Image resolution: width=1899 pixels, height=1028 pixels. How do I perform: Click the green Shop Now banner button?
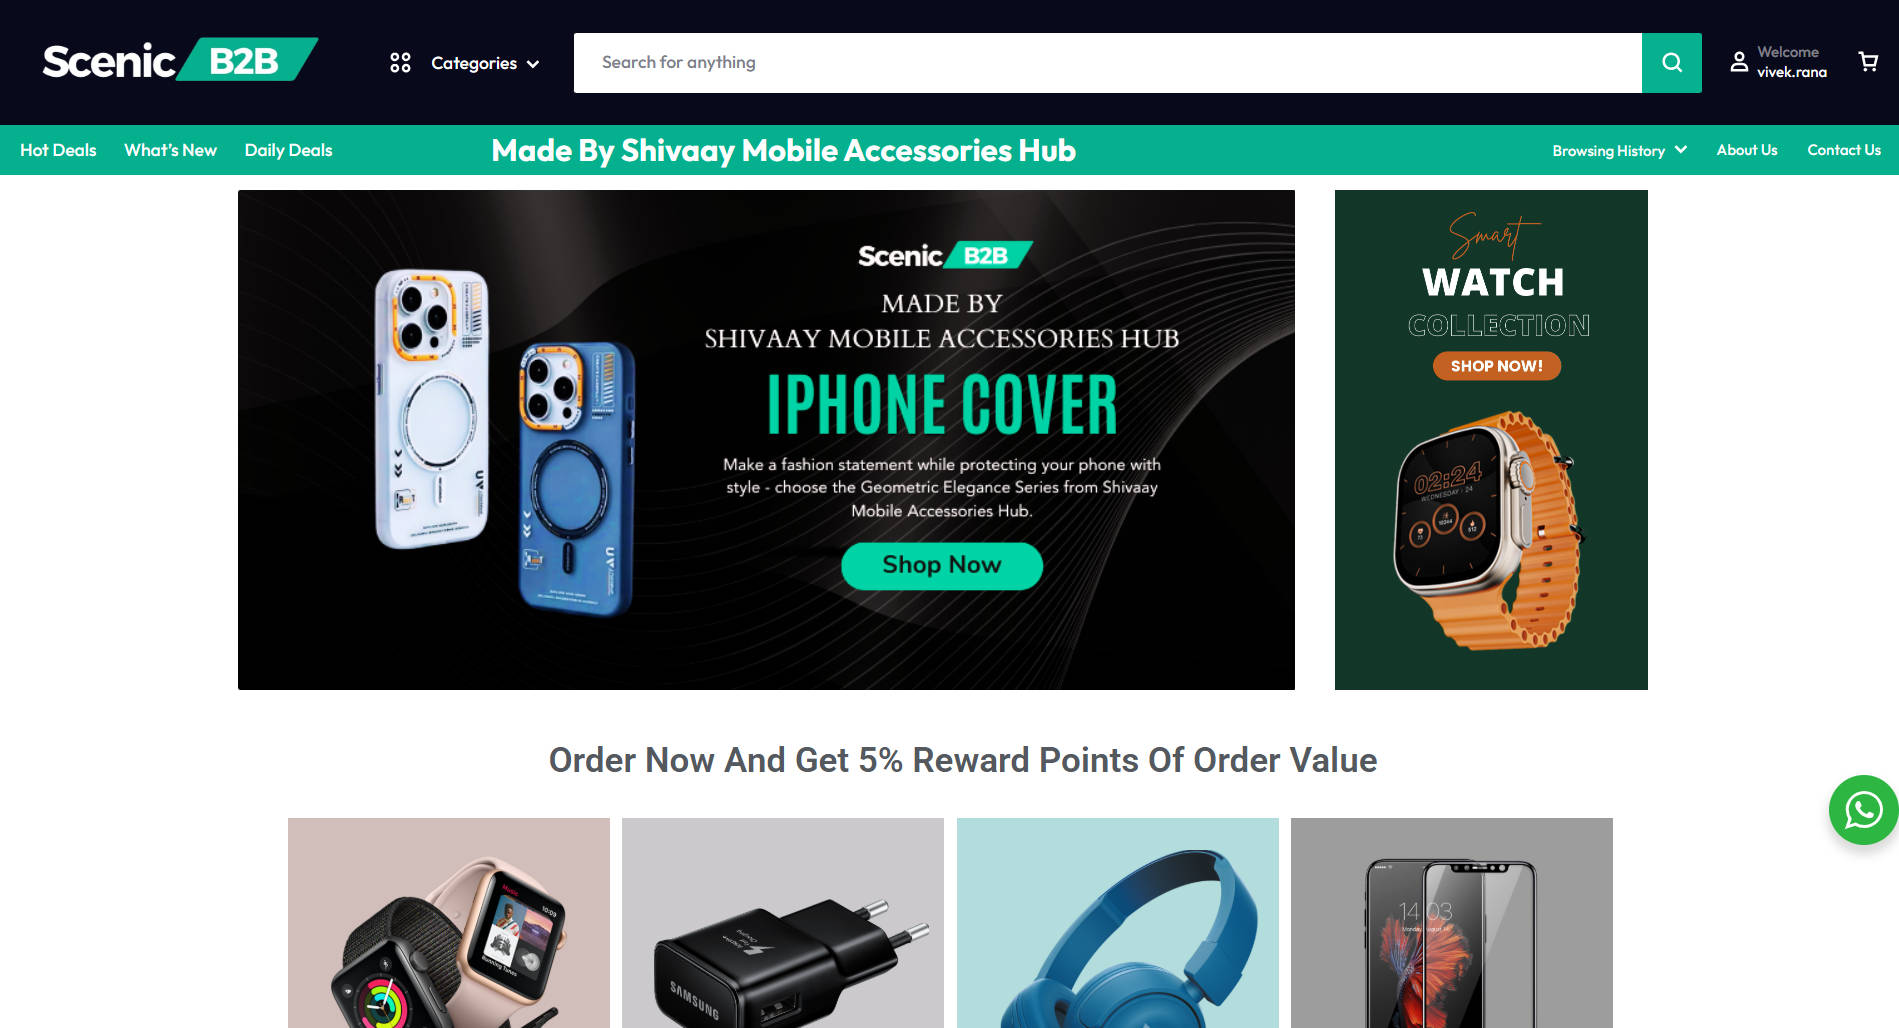(941, 565)
